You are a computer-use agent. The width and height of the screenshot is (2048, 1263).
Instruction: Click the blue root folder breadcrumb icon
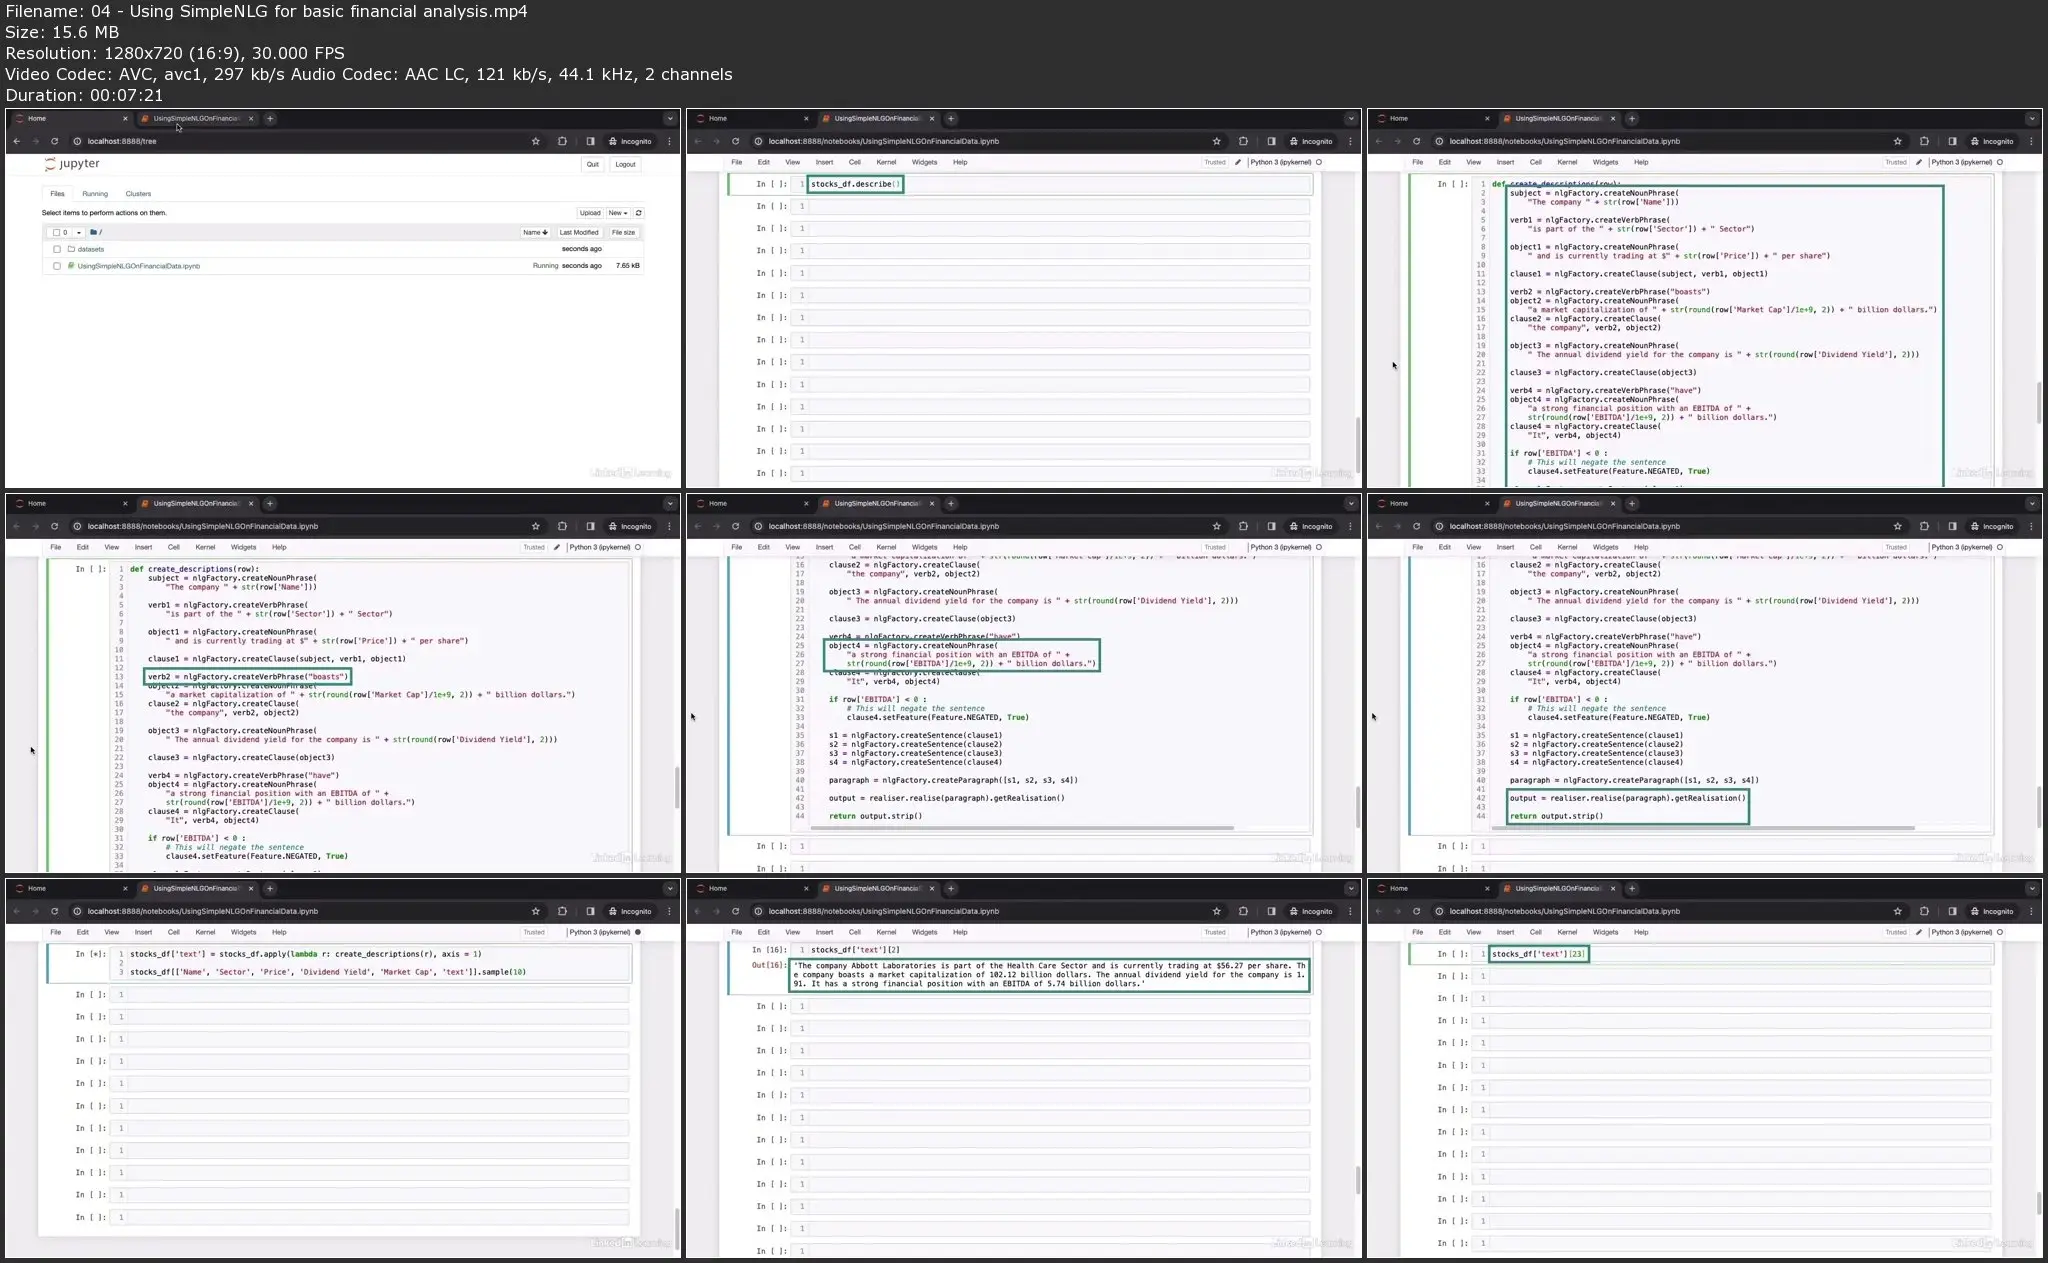93,232
